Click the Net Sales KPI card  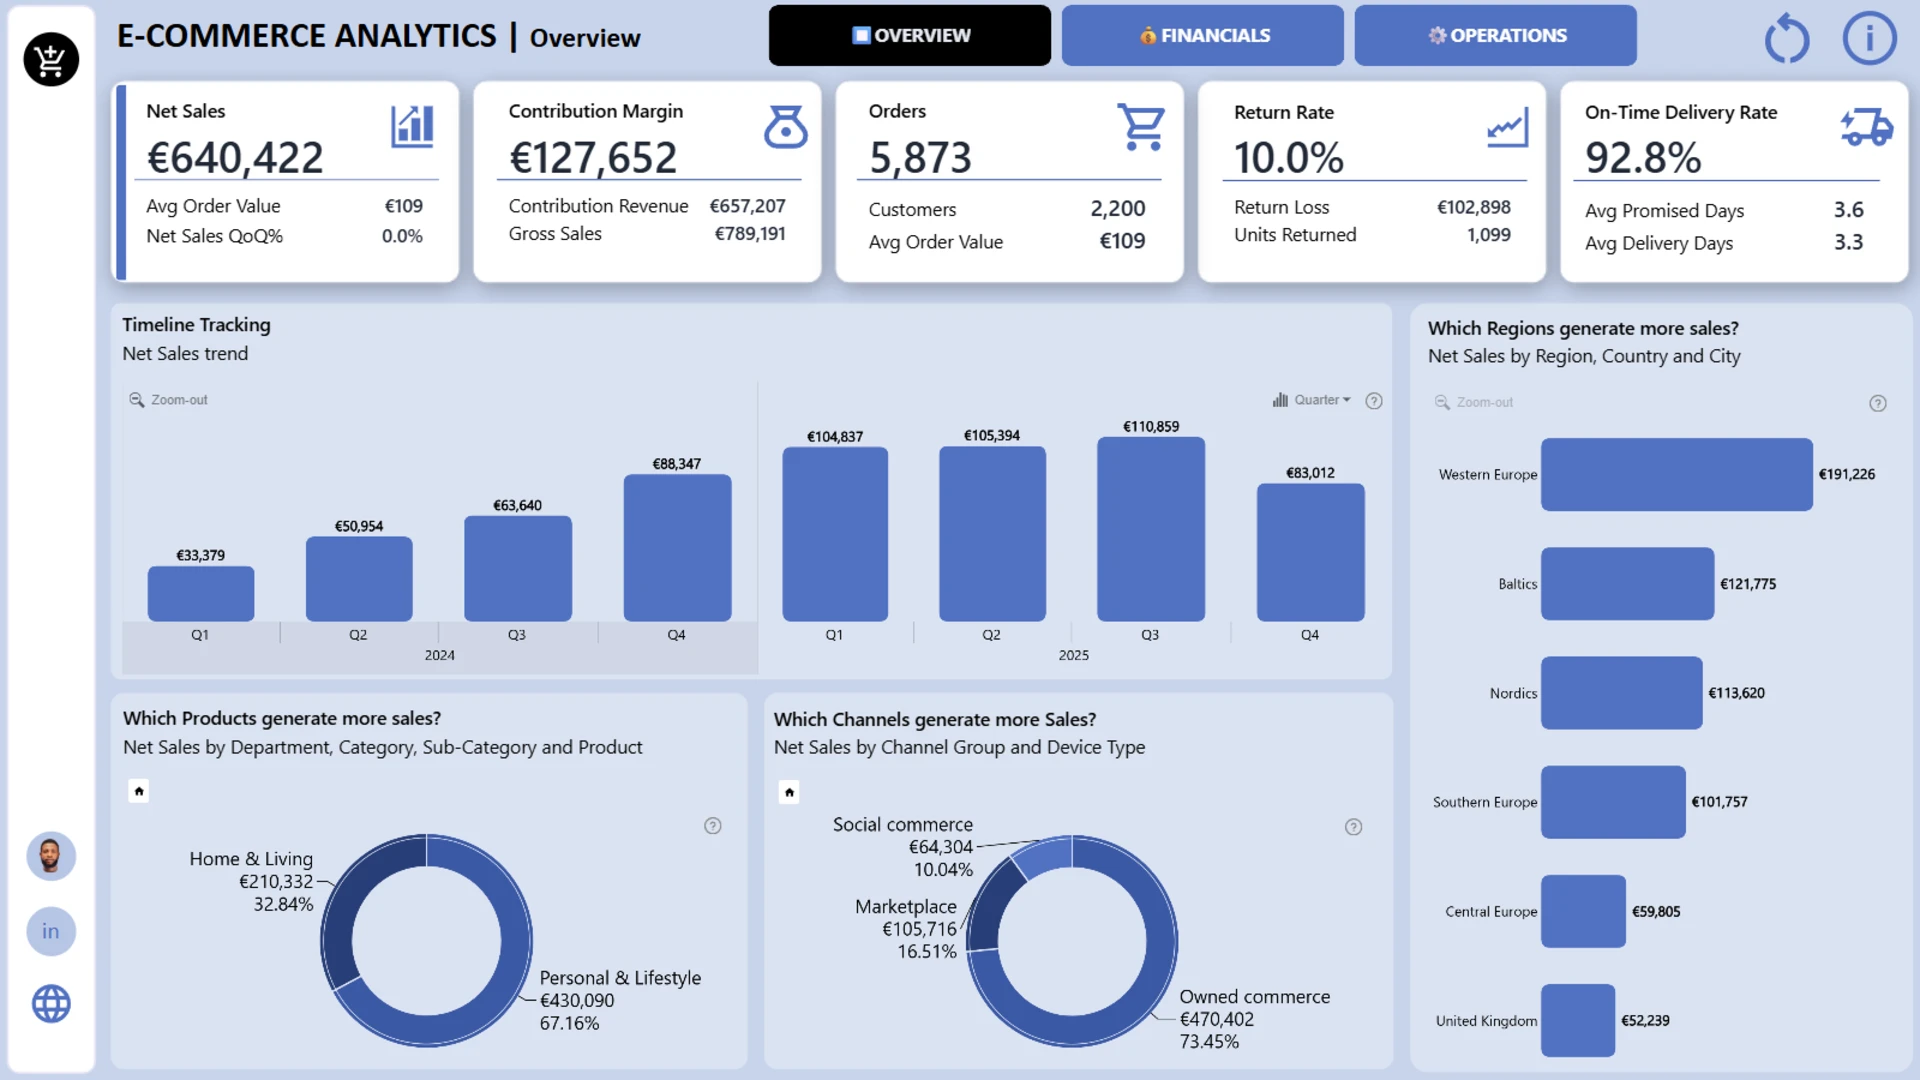285,181
